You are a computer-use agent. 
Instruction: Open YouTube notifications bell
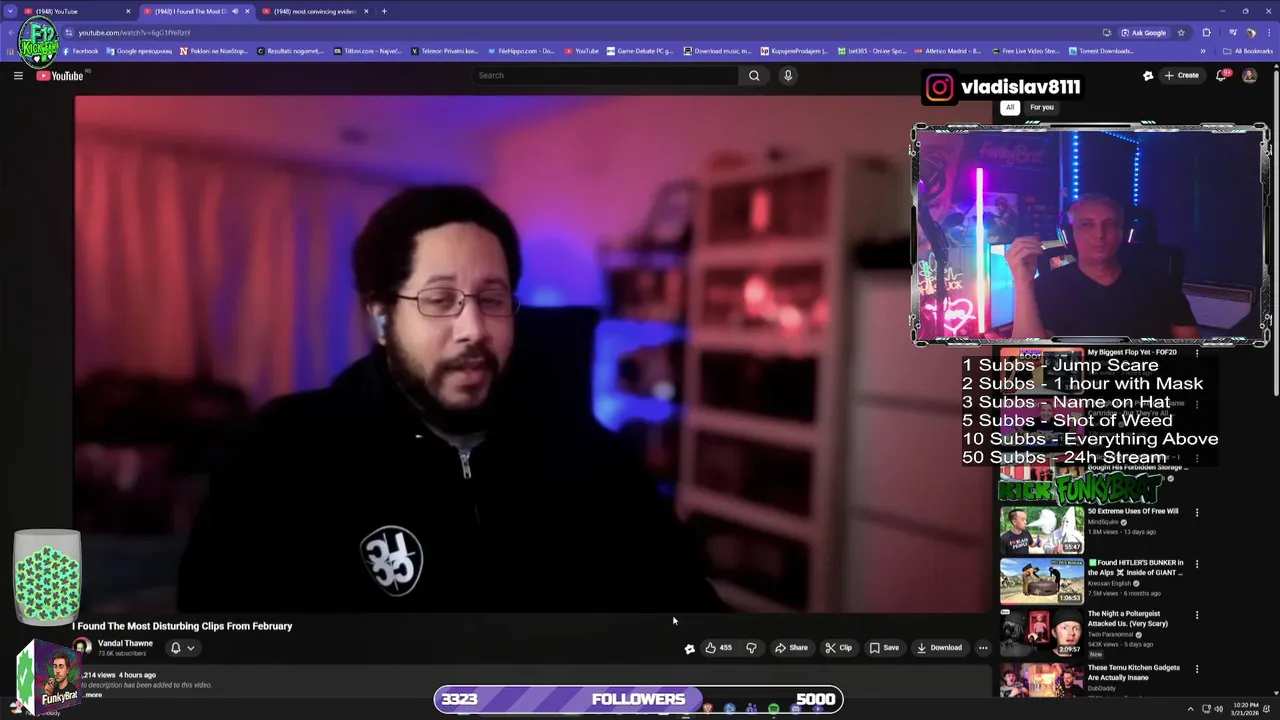1221,75
